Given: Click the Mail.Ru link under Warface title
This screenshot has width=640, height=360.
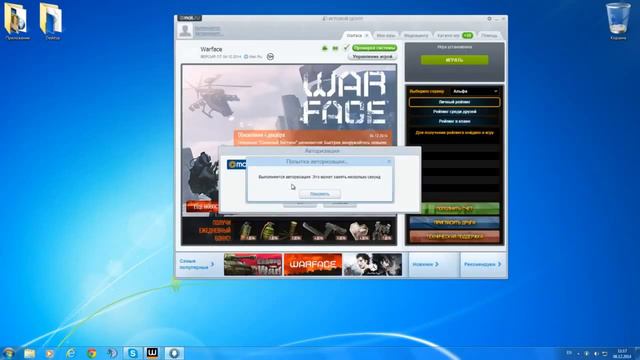Looking at the screenshot, I should click(x=253, y=57).
